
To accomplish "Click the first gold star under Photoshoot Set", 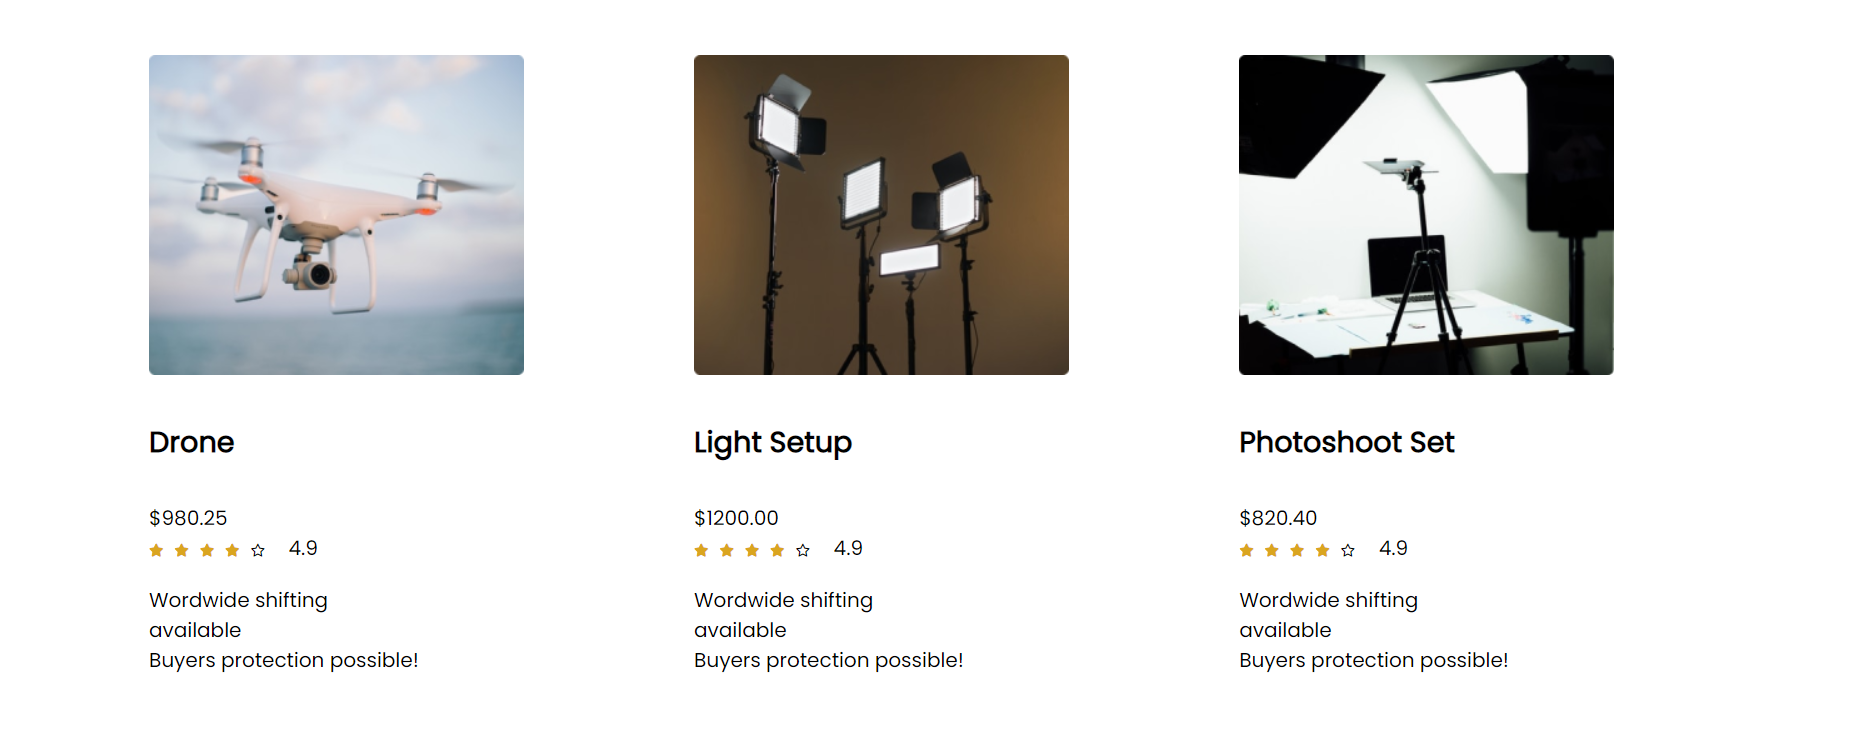I will point(1246,548).
